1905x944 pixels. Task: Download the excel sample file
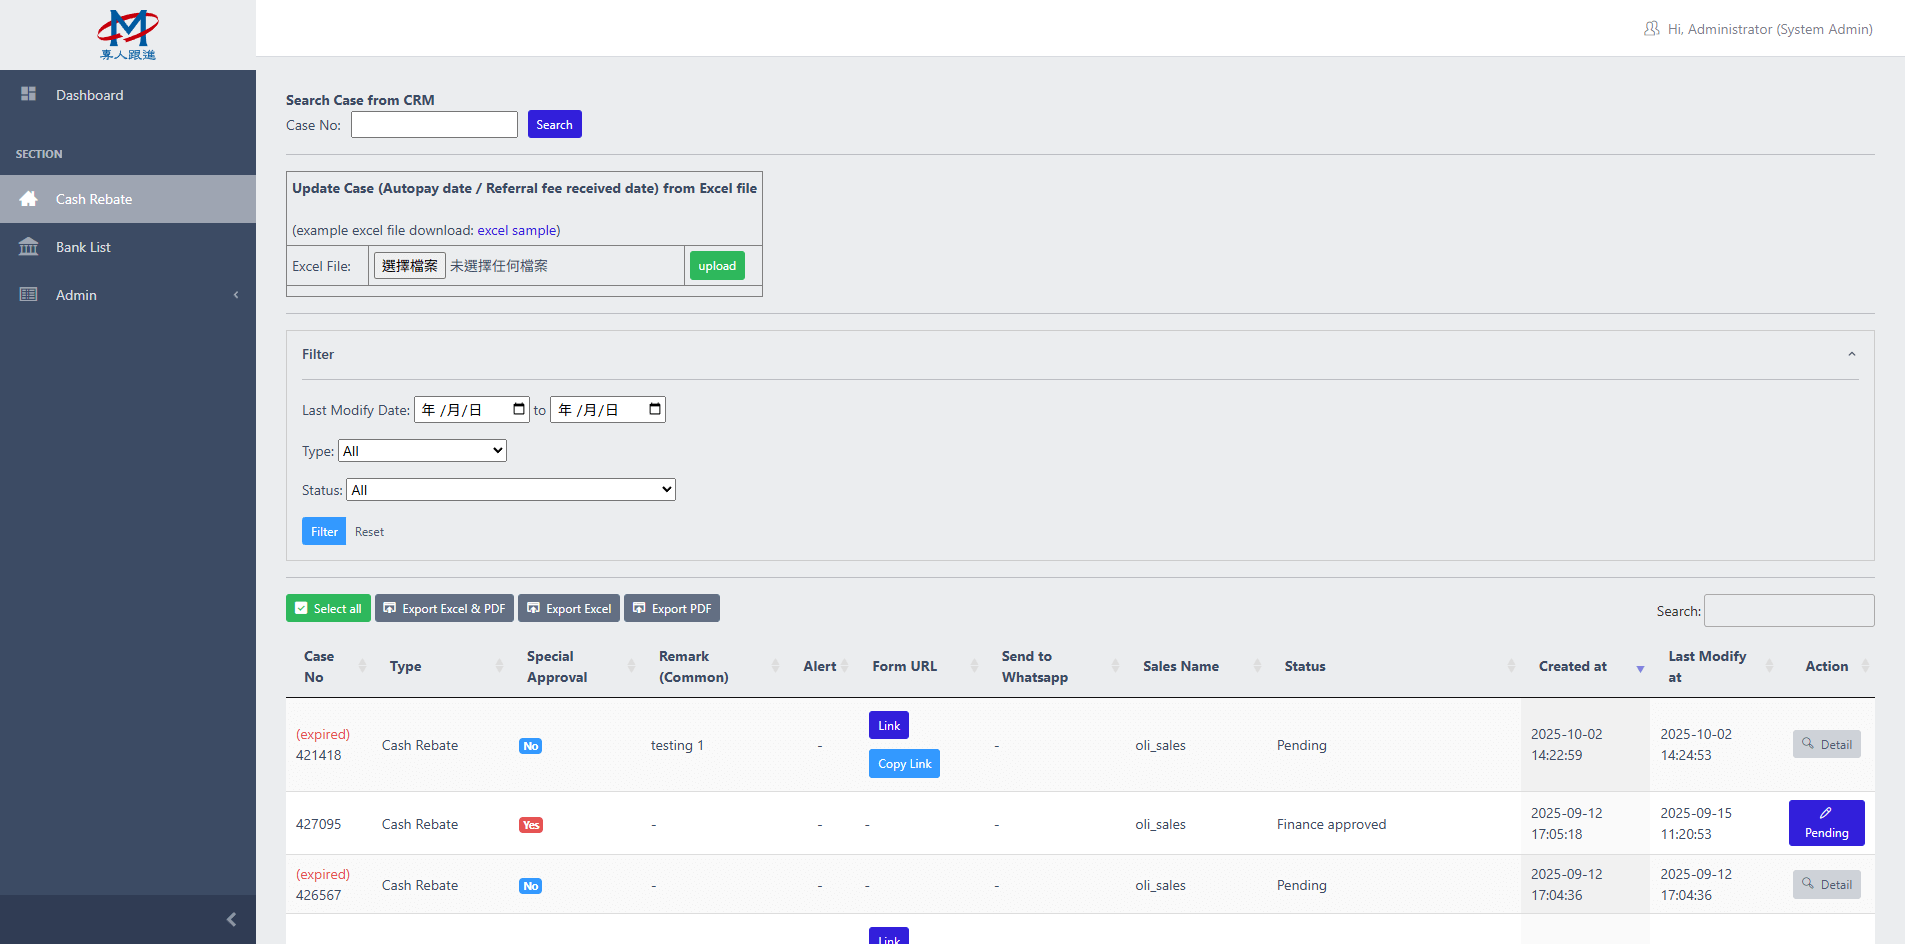[x=516, y=230]
